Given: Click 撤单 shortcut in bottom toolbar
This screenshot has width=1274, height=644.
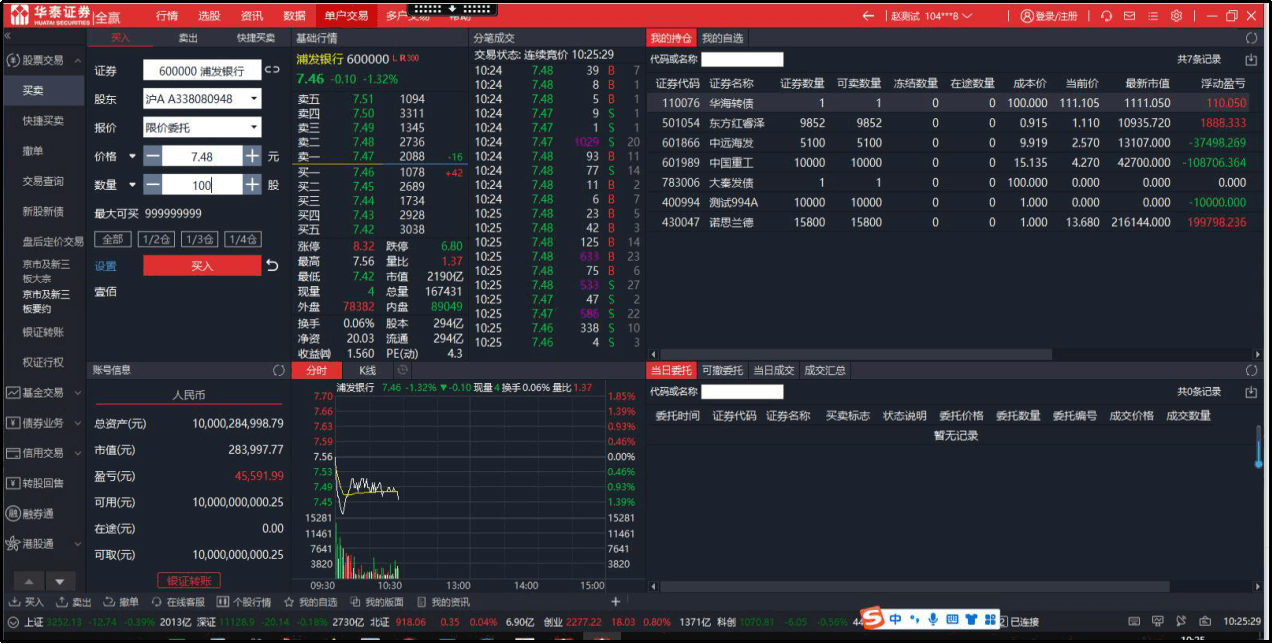Looking at the screenshot, I should tap(121, 602).
